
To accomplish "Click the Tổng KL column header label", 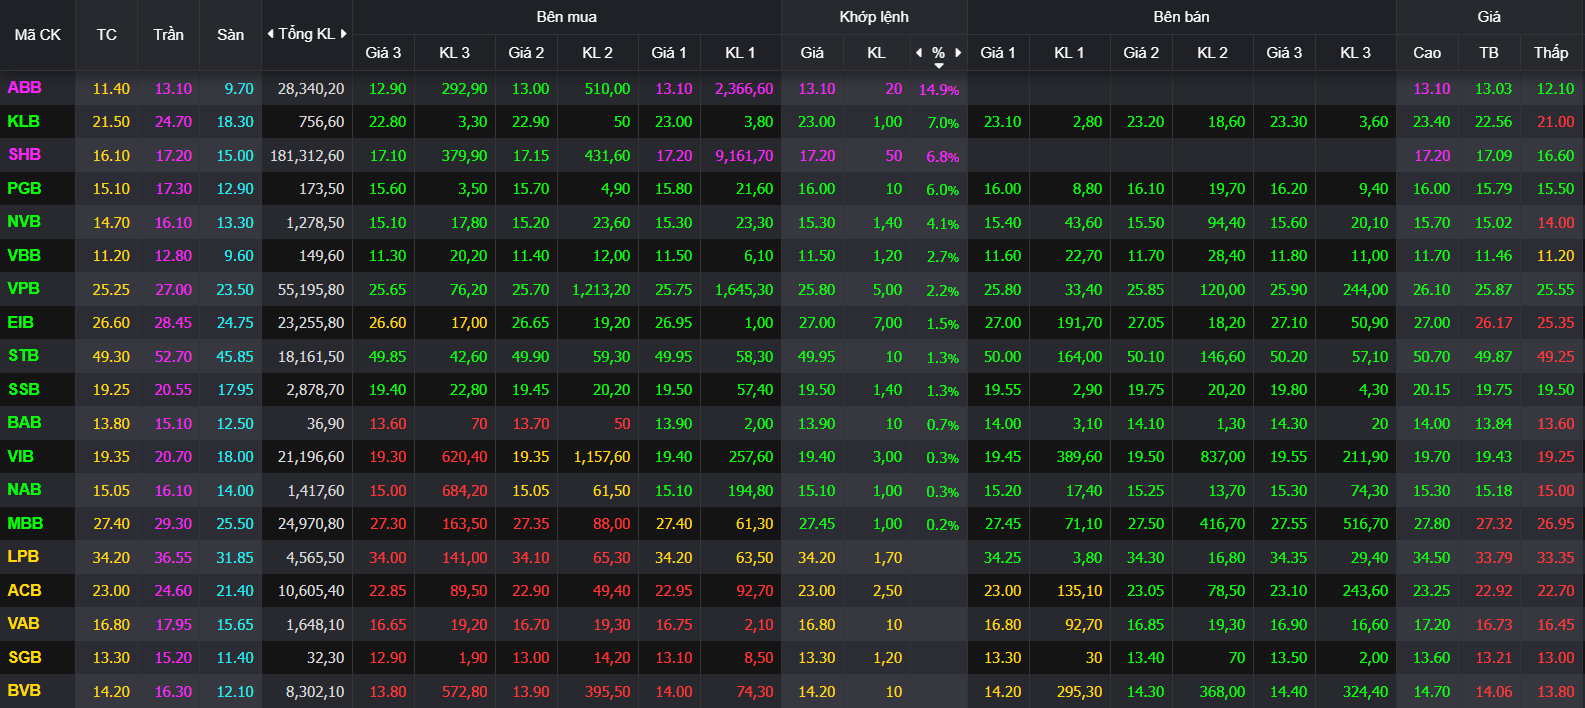I will click(x=306, y=34).
